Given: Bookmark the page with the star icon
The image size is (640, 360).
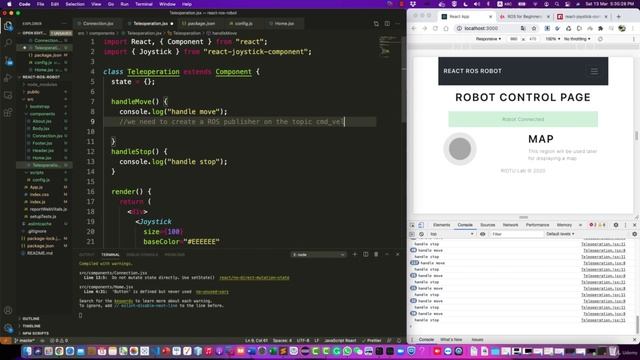Looking at the screenshot, I should tap(534, 28).
